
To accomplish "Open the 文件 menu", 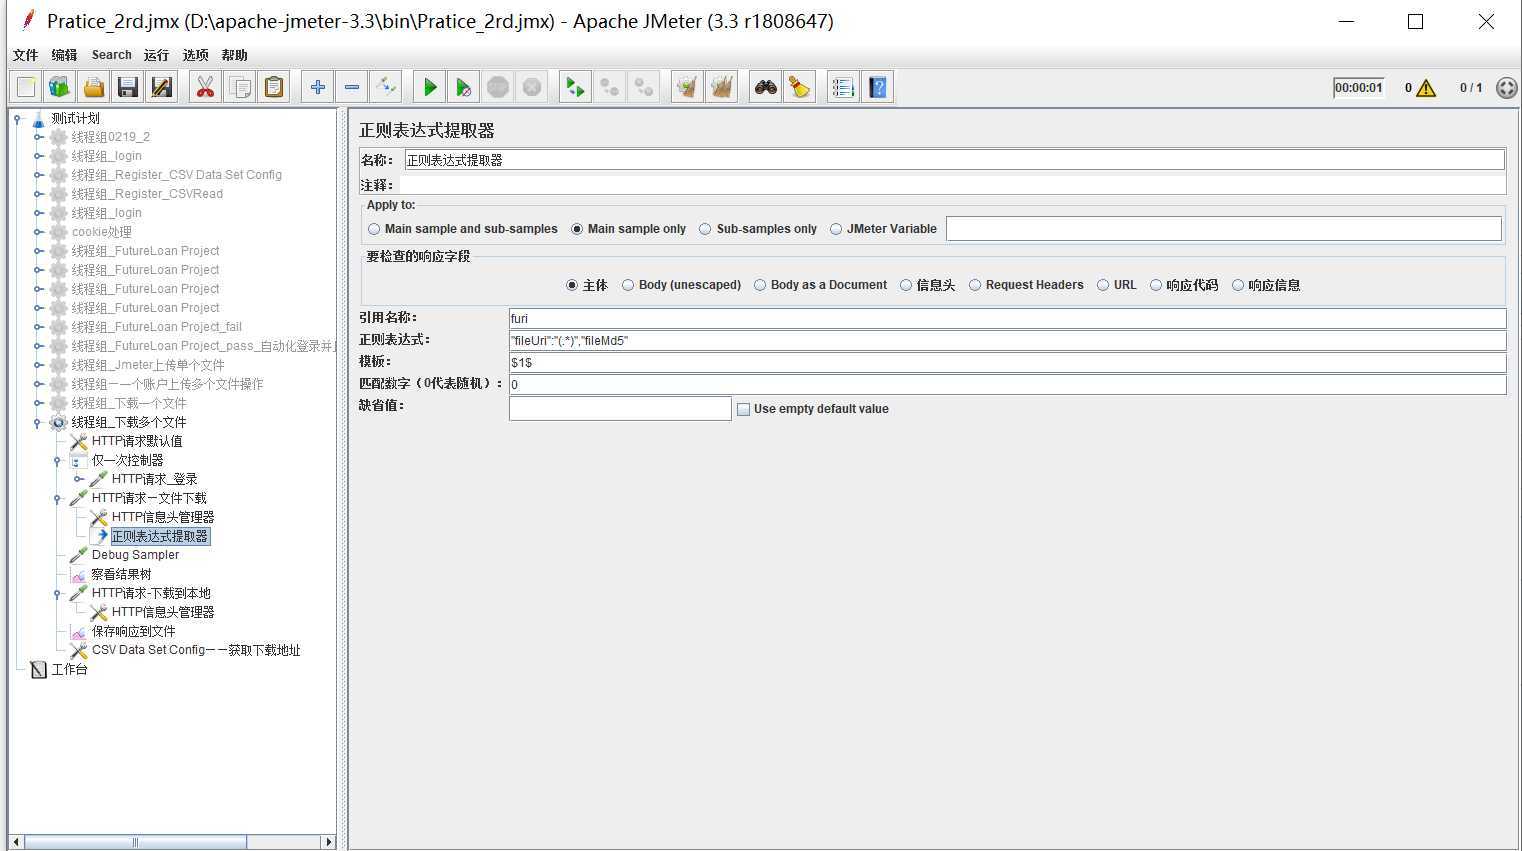I will 25,55.
